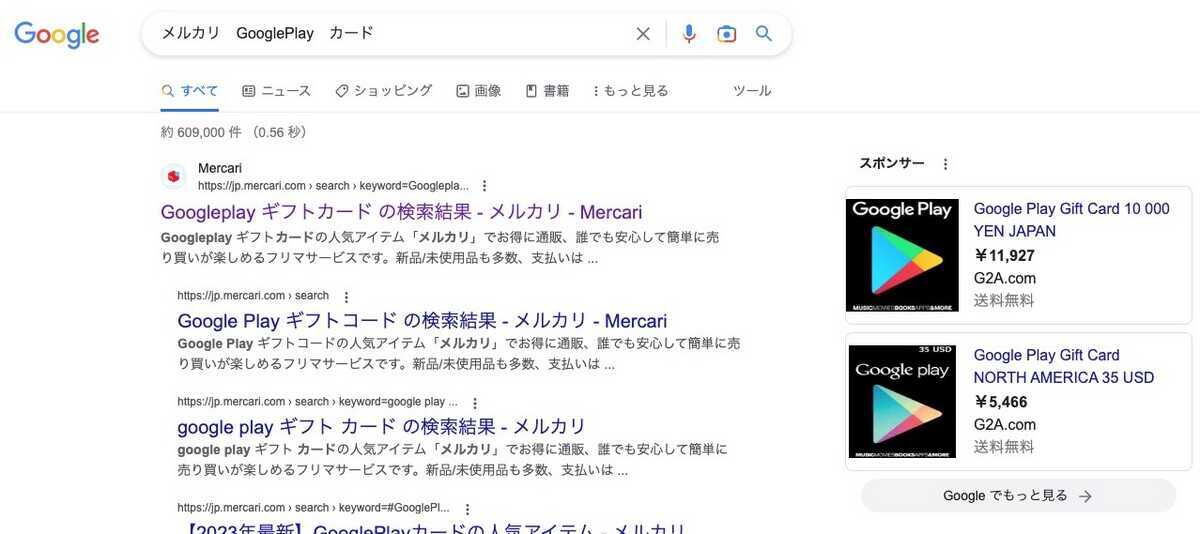Open image search with camera icon
The width and height of the screenshot is (1200, 534).
pos(727,34)
